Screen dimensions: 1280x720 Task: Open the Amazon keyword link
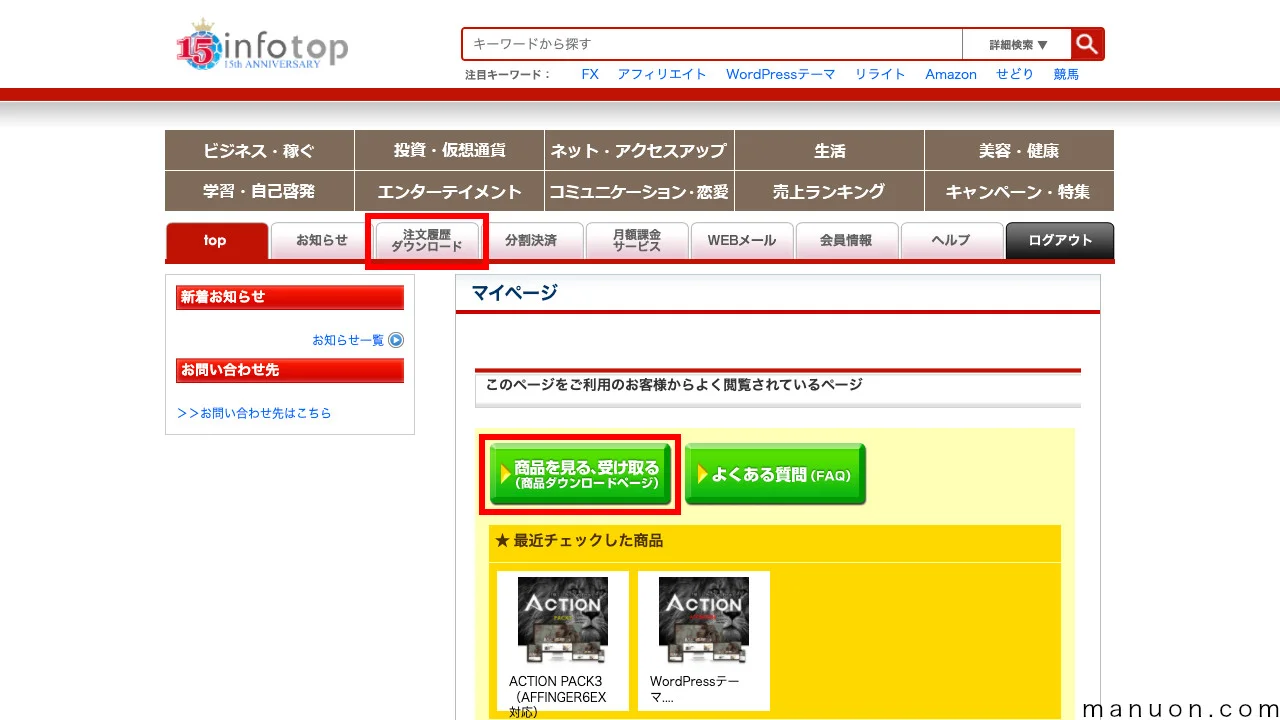tap(950, 74)
